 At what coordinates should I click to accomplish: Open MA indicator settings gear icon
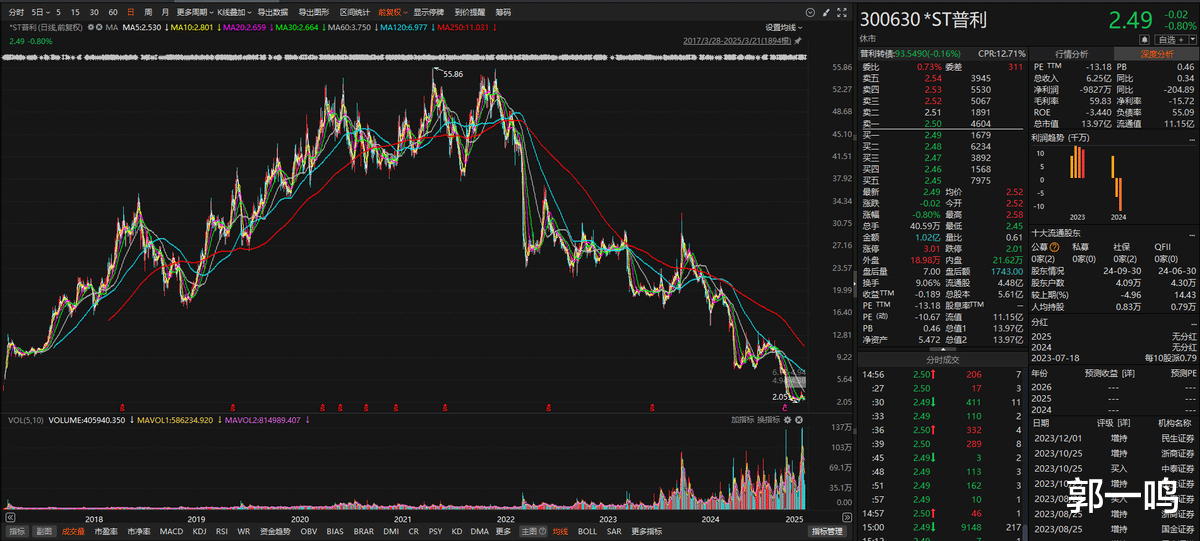point(90,27)
